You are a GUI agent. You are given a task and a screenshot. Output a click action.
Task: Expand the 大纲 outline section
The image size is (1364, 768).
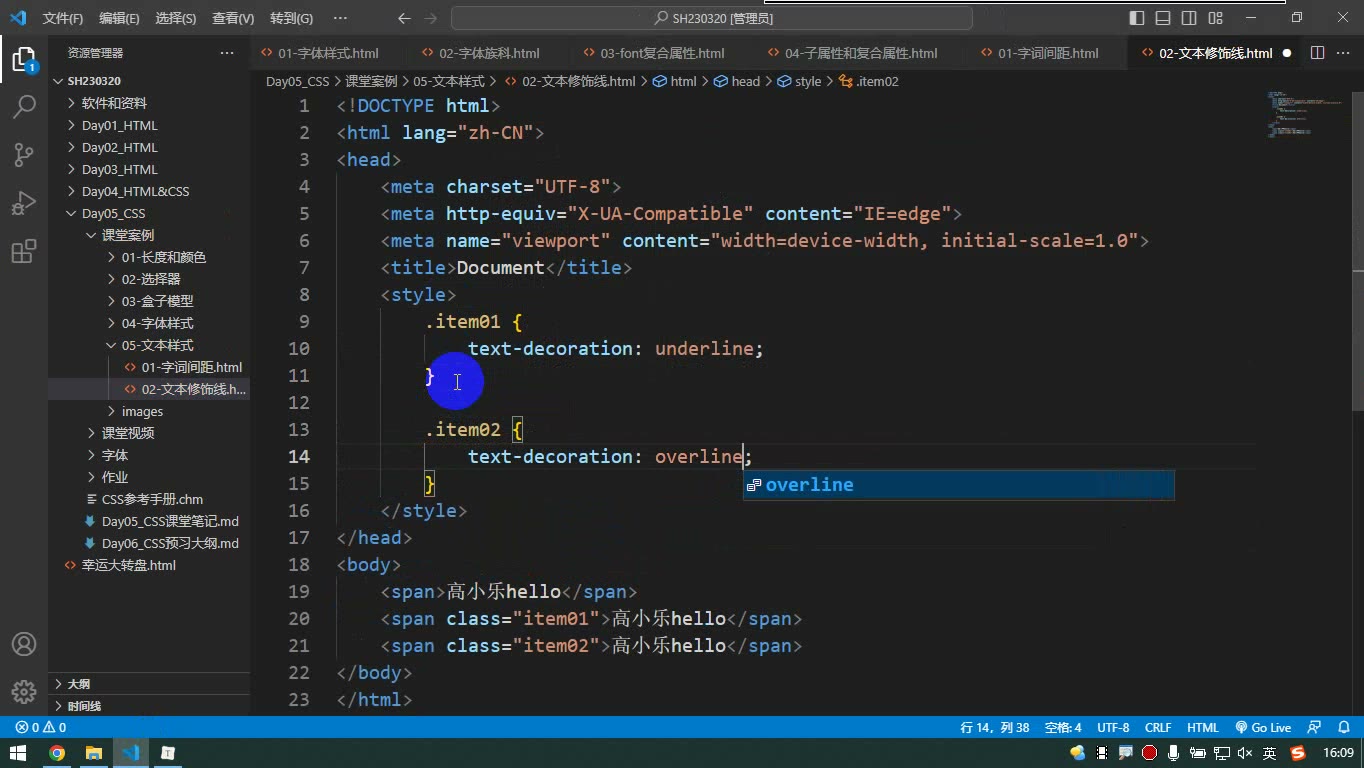point(149,684)
